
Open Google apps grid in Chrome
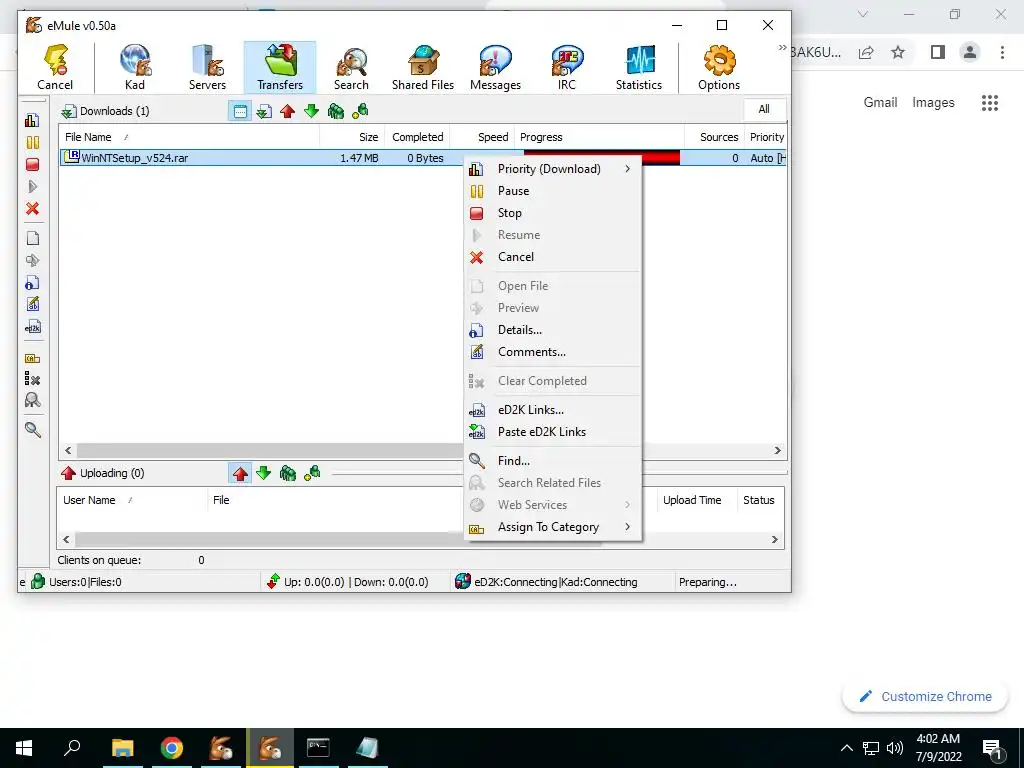coord(990,103)
